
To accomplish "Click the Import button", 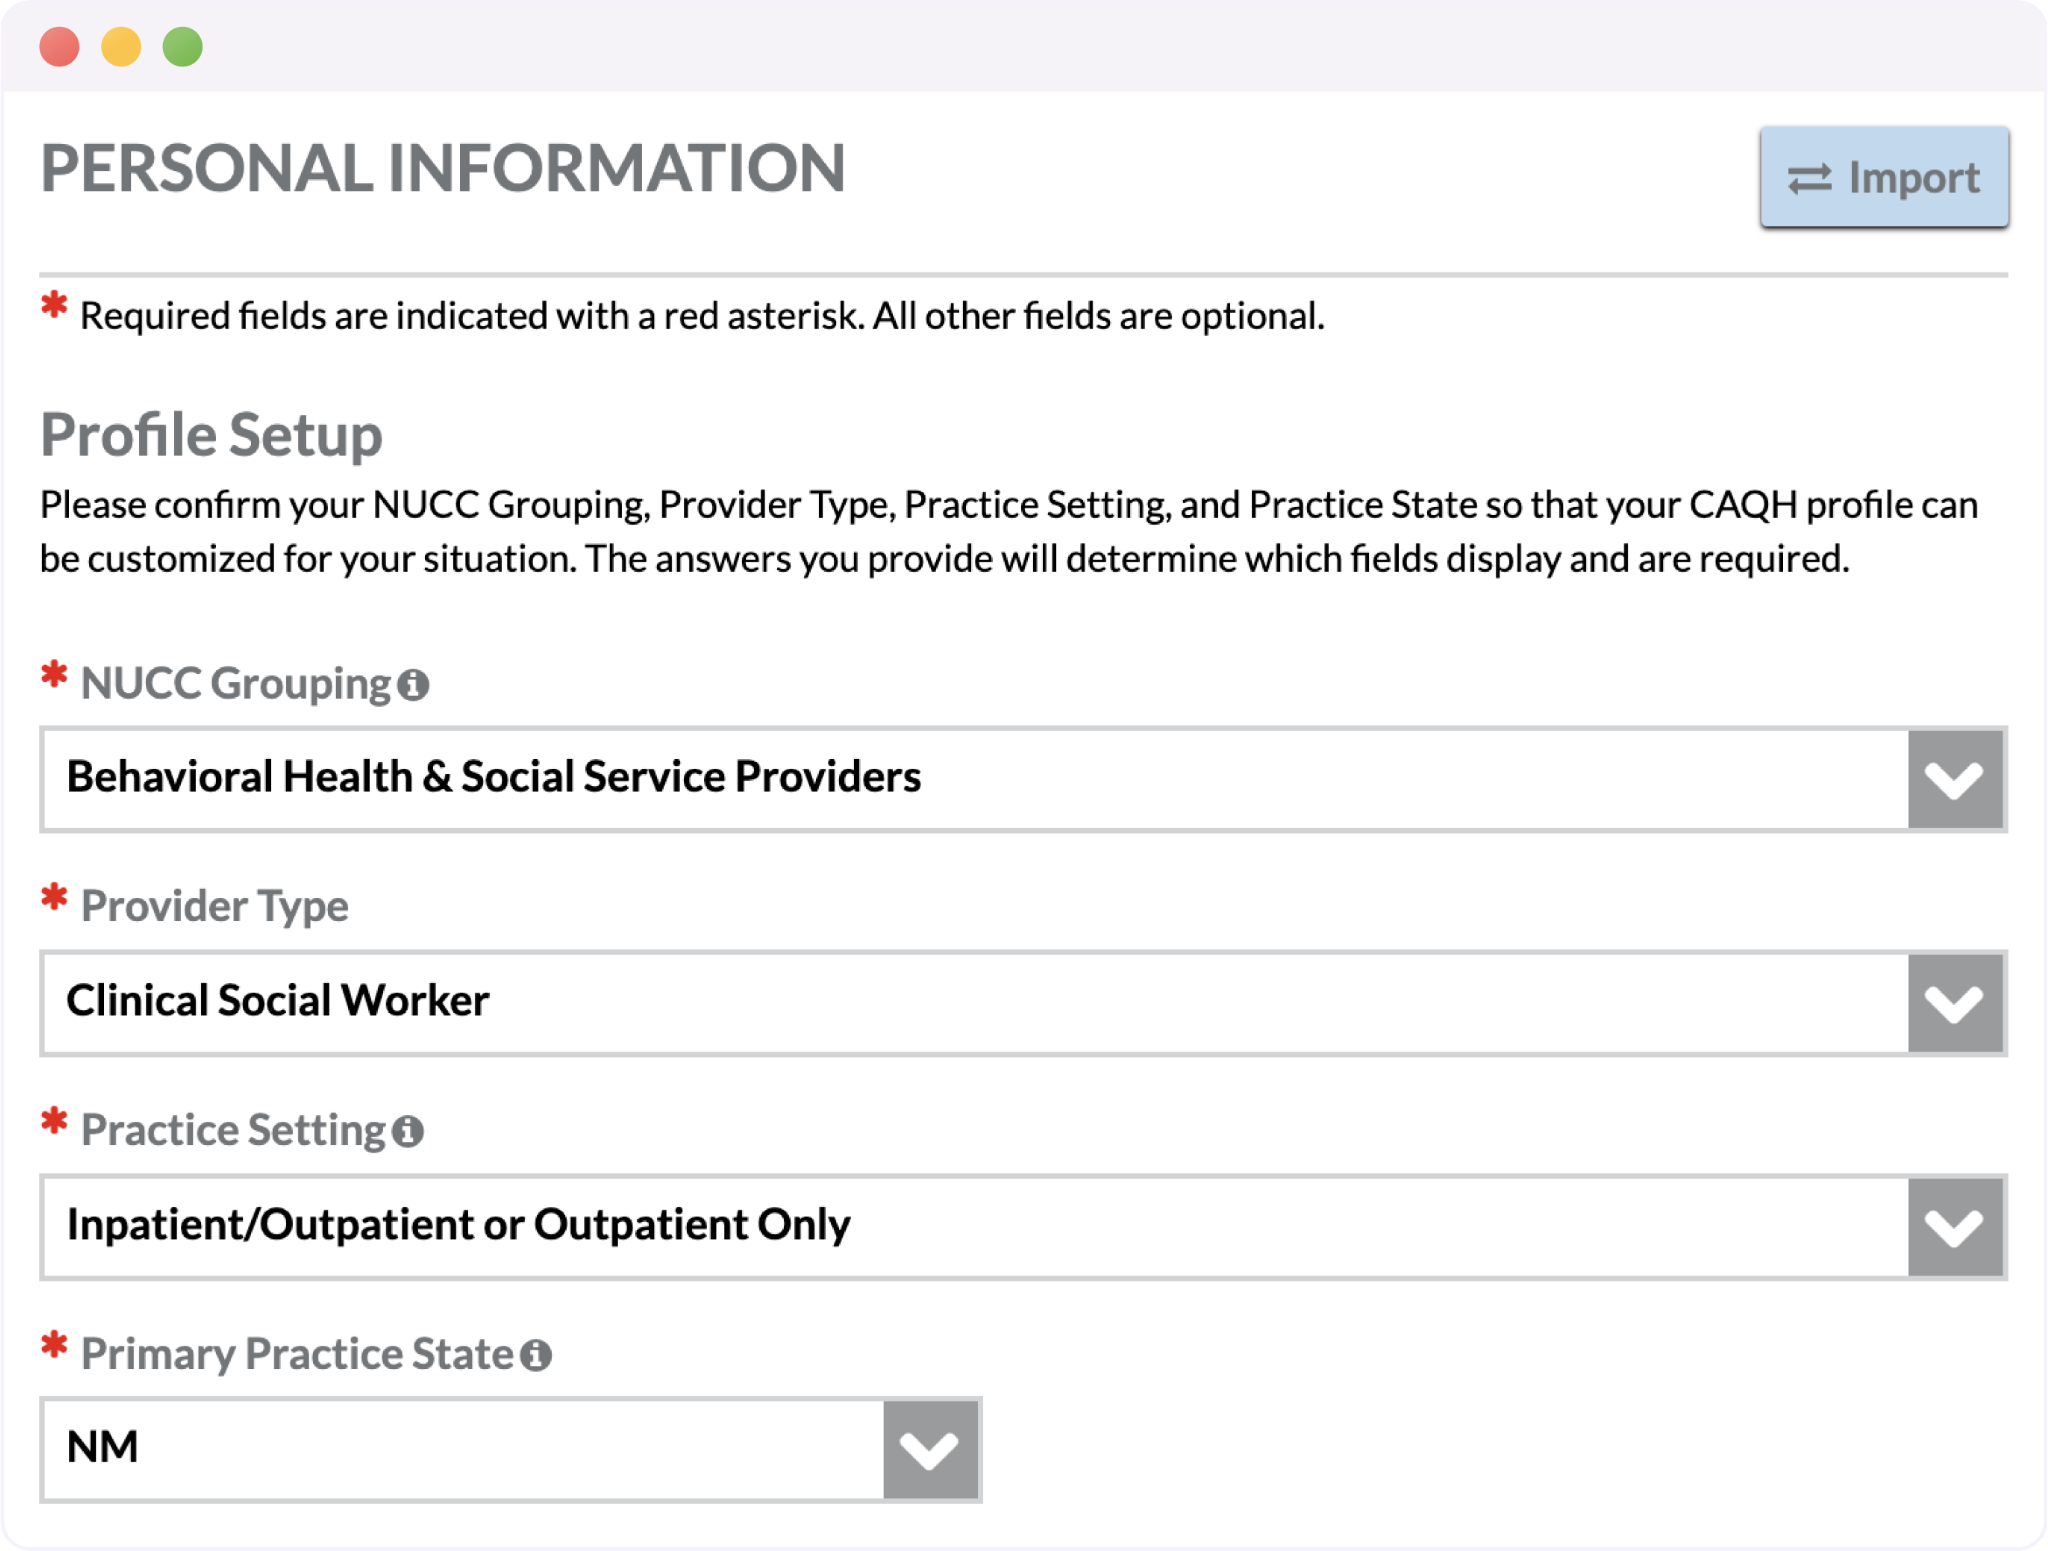I will click(x=1884, y=177).
